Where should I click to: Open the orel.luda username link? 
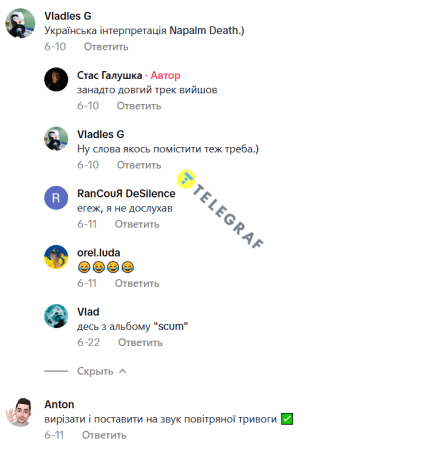tap(99, 253)
